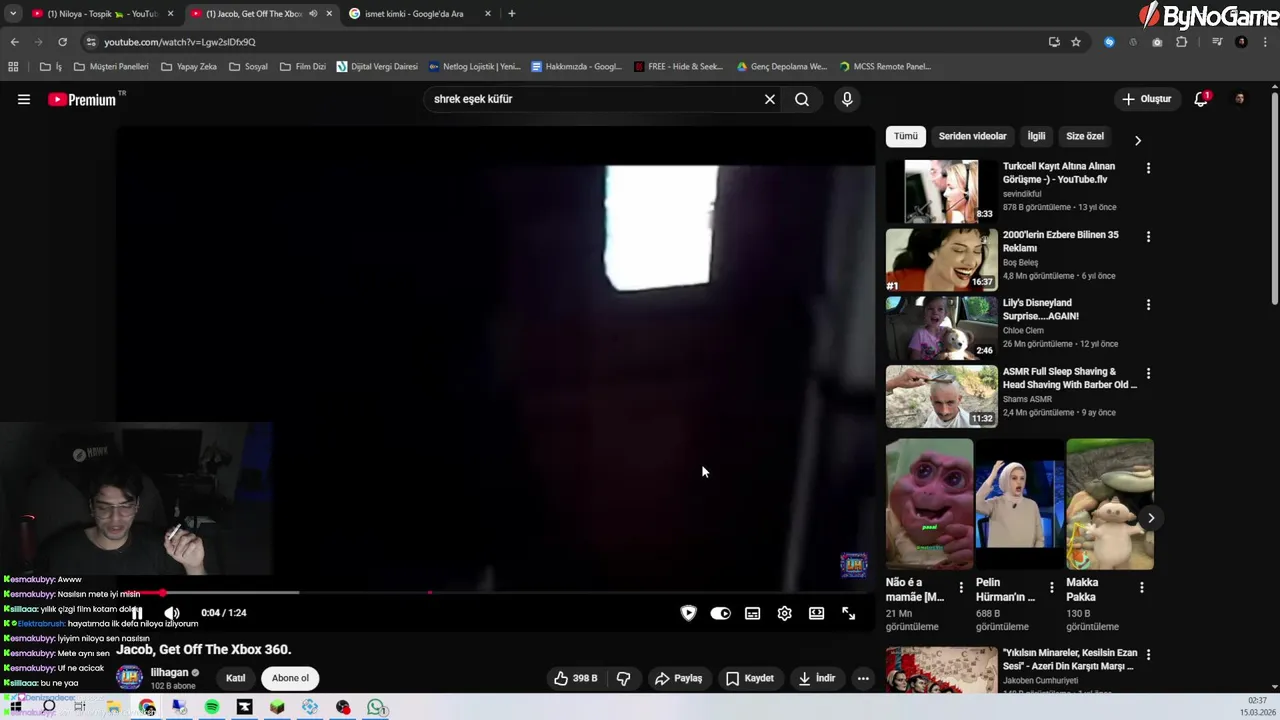Open options for Pelin Hürman'ın short

(x=1051, y=588)
